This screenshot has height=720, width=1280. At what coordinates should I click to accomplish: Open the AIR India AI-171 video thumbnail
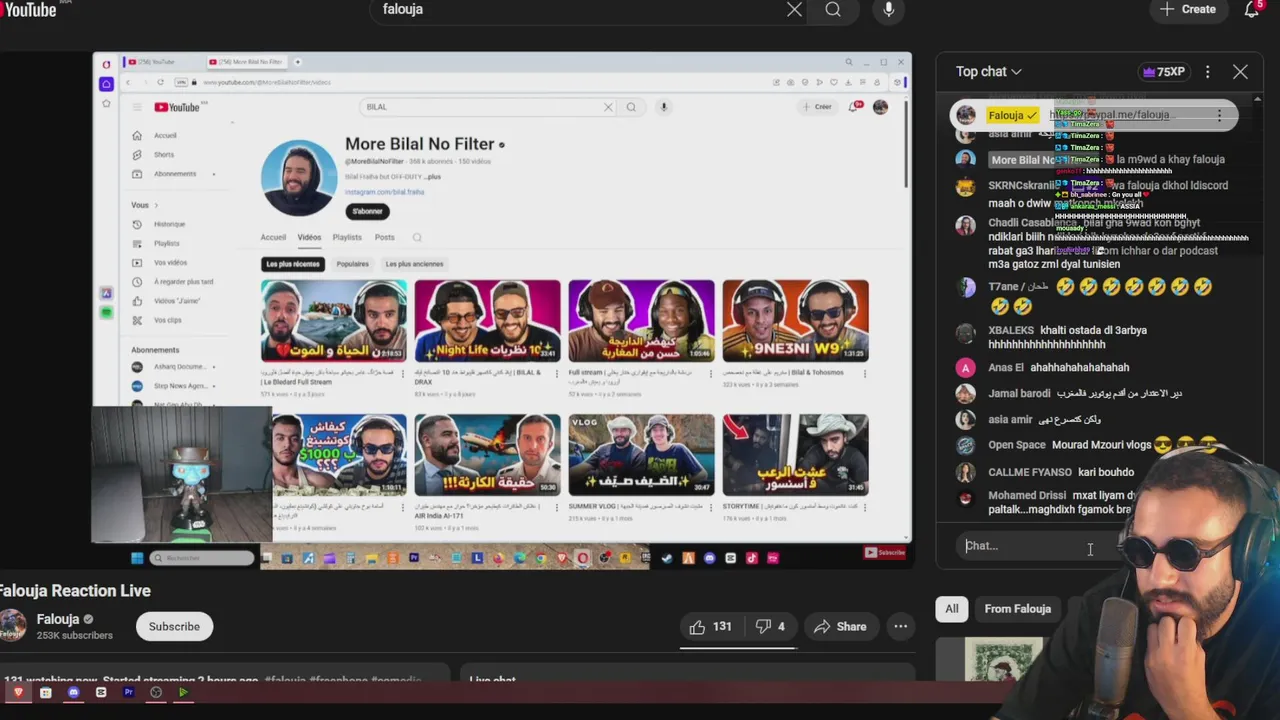click(x=488, y=455)
